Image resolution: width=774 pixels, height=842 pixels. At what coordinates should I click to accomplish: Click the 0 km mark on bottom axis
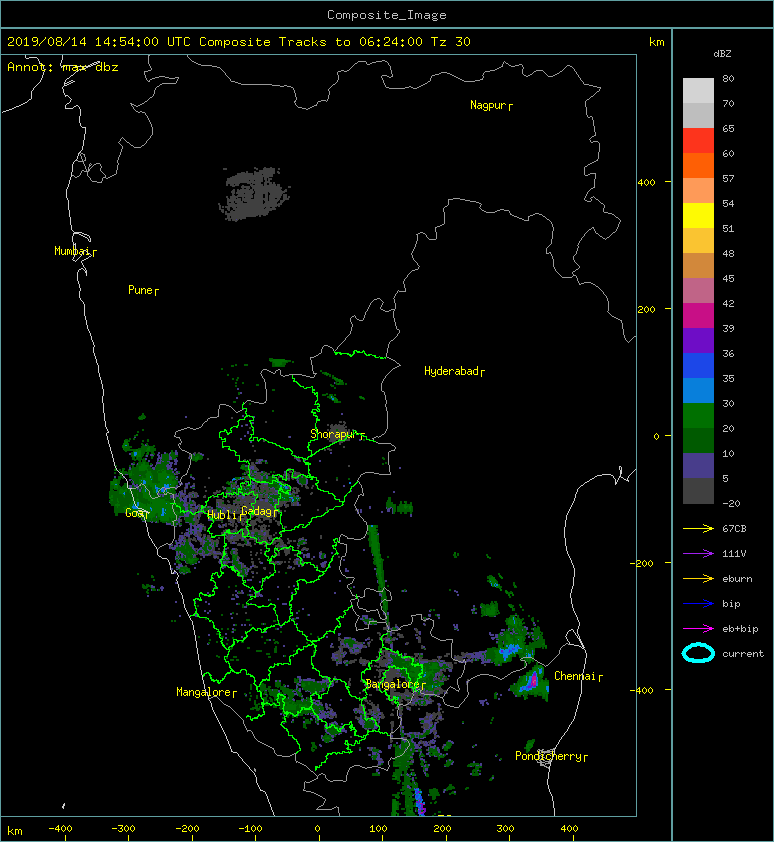click(x=317, y=829)
